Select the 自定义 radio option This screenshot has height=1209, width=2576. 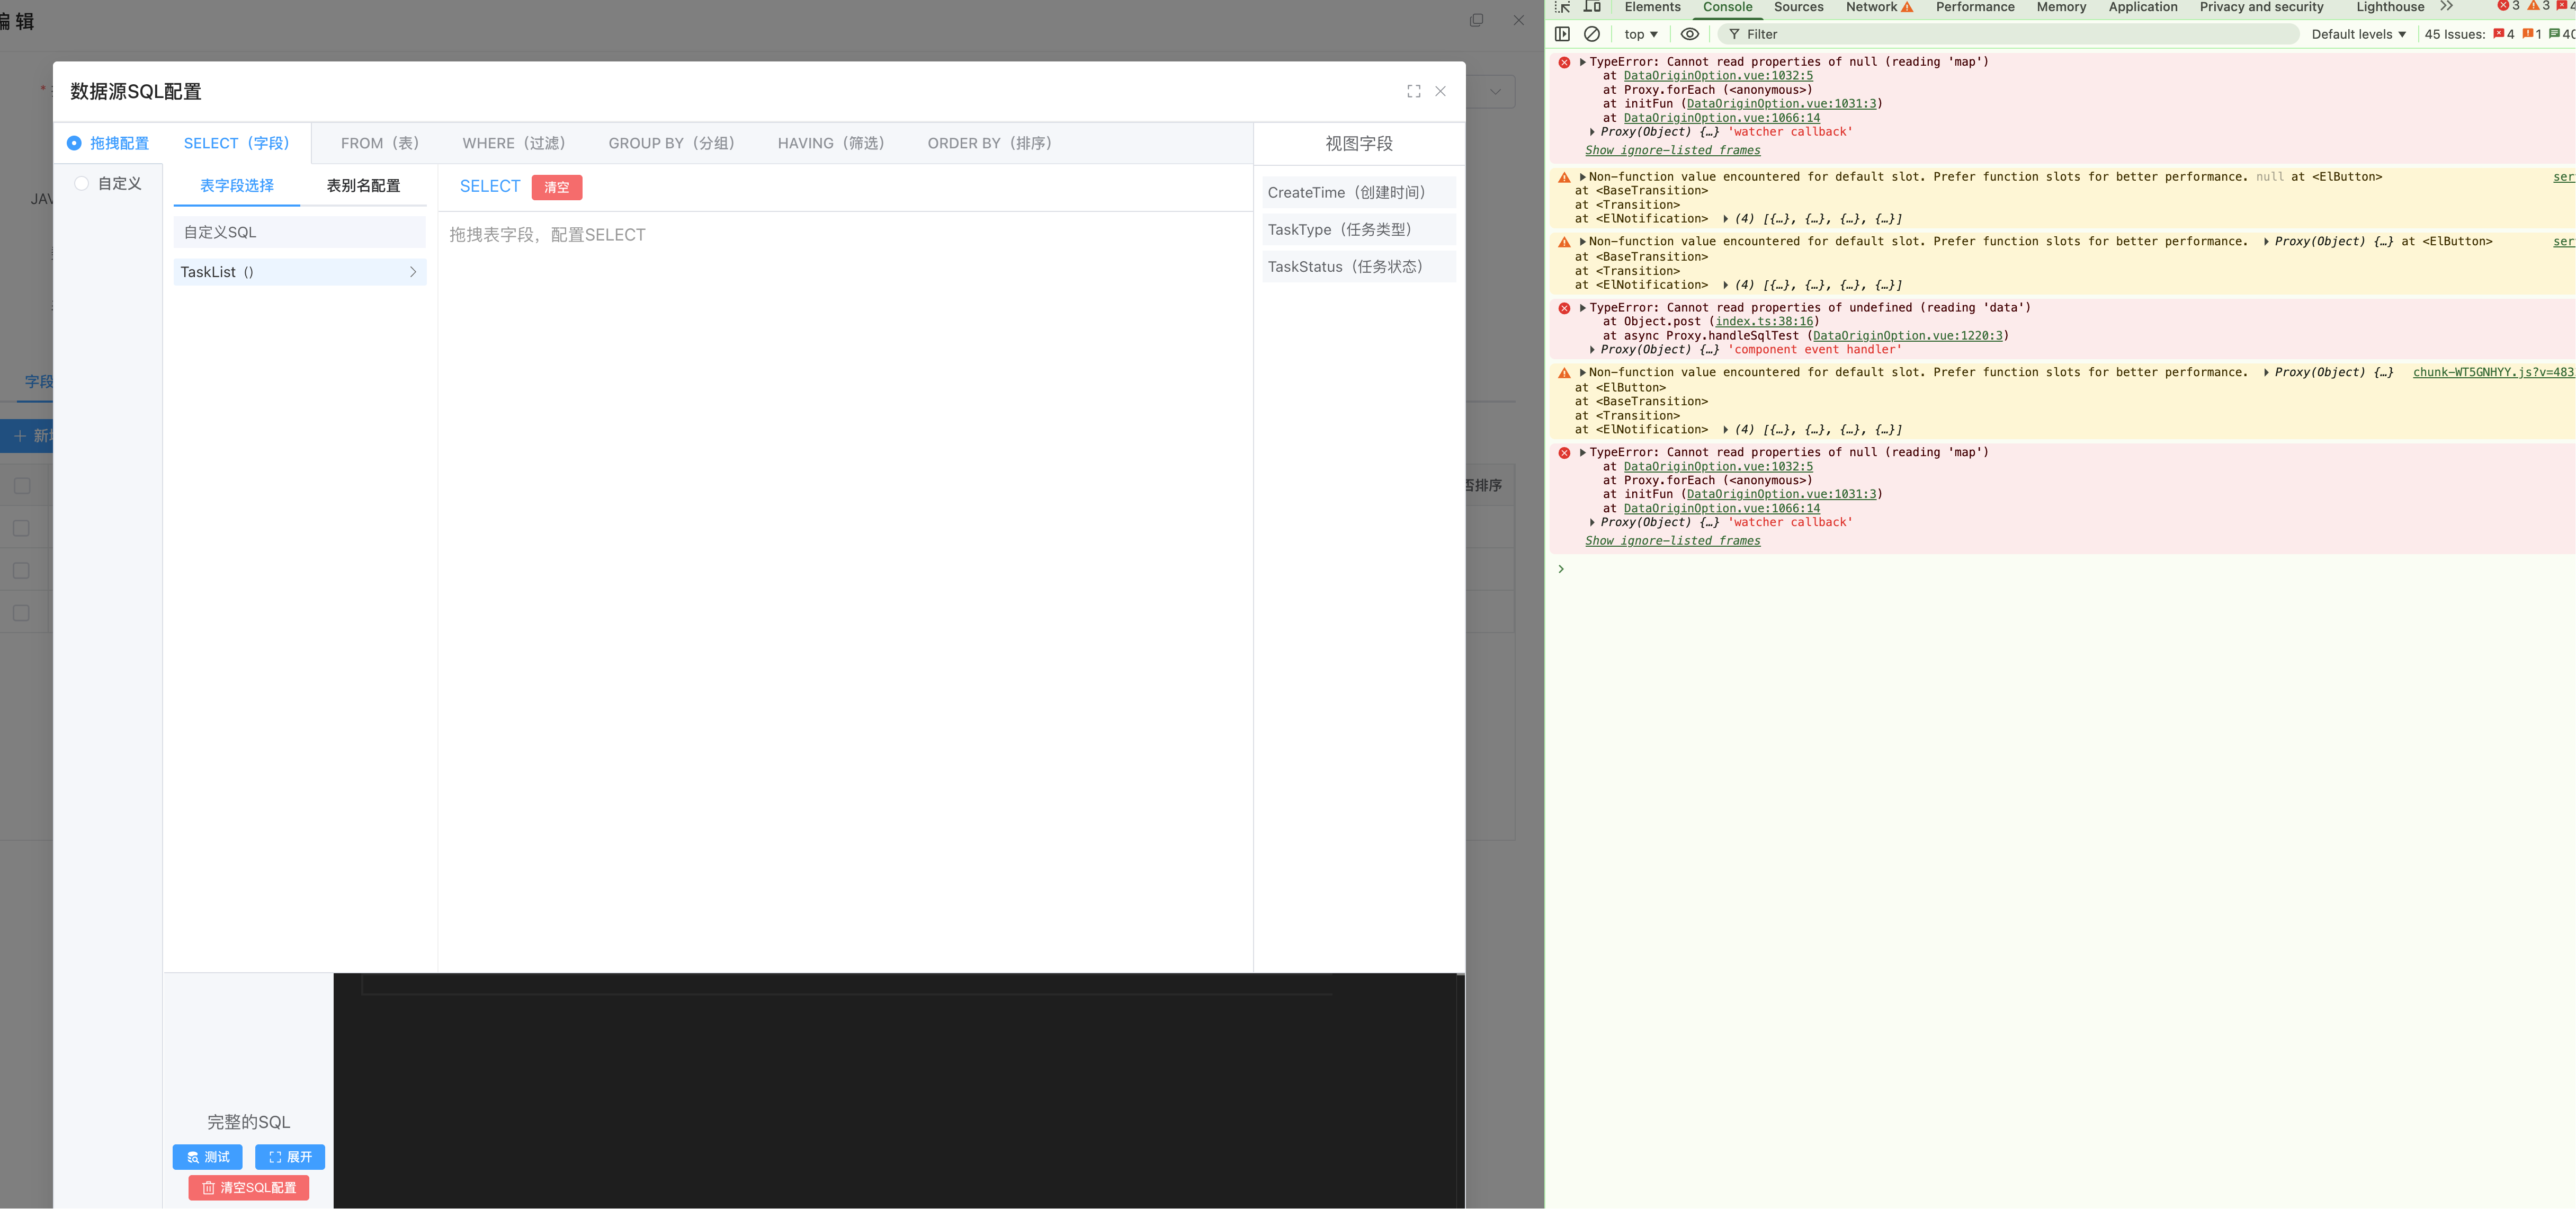click(82, 183)
